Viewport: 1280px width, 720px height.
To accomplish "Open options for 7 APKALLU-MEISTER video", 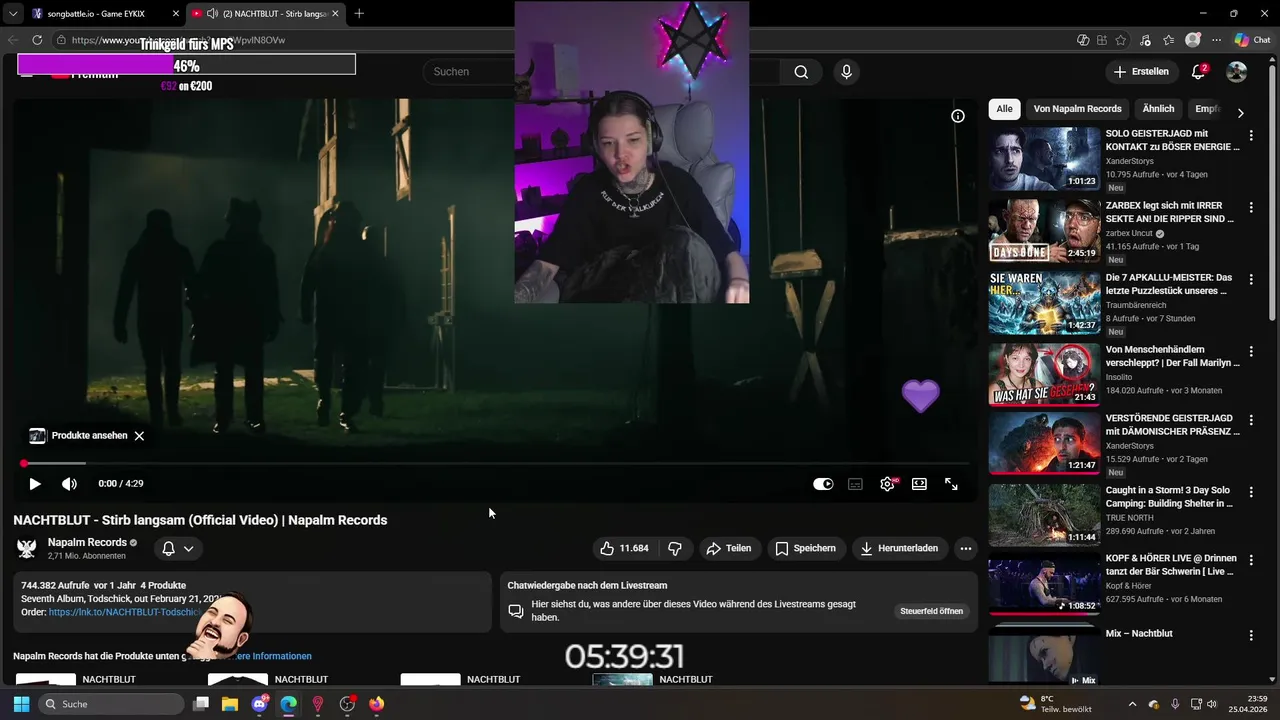I will pos(1251,279).
